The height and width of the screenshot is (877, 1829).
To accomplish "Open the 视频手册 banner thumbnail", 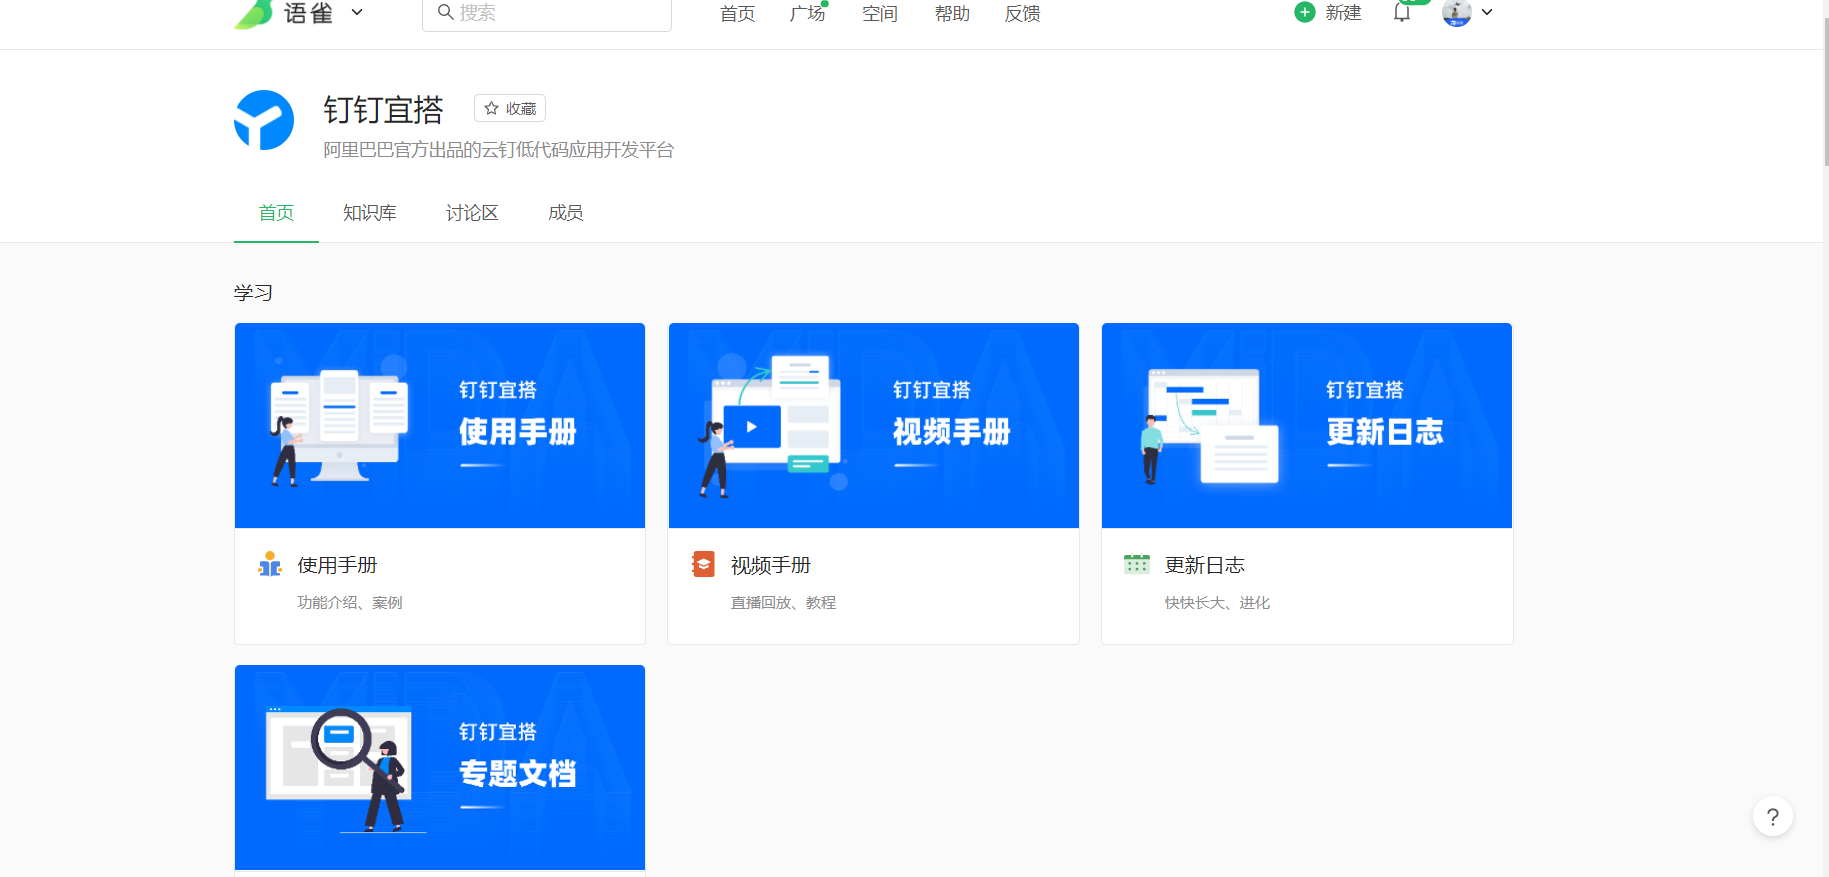I will [x=874, y=425].
